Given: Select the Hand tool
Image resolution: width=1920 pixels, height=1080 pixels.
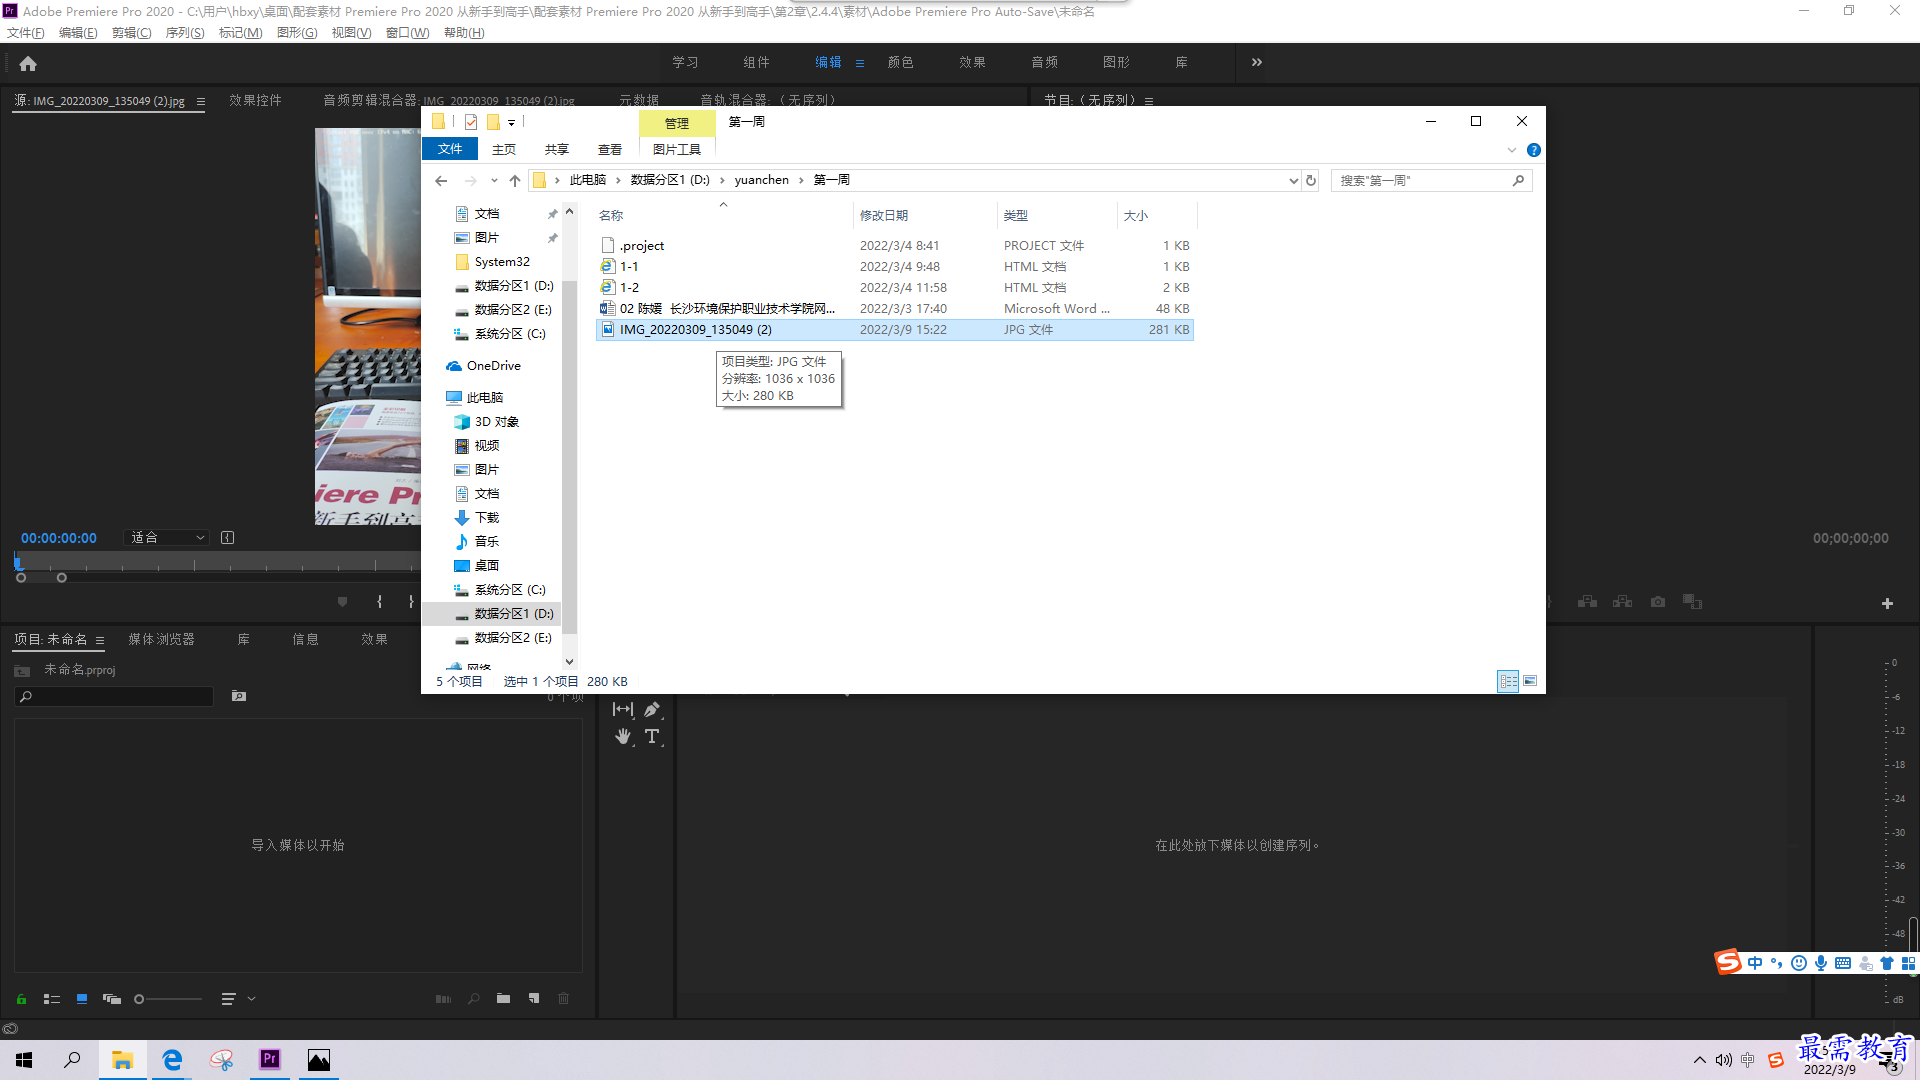Looking at the screenshot, I should pyautogui.click(x=623, y=737).
